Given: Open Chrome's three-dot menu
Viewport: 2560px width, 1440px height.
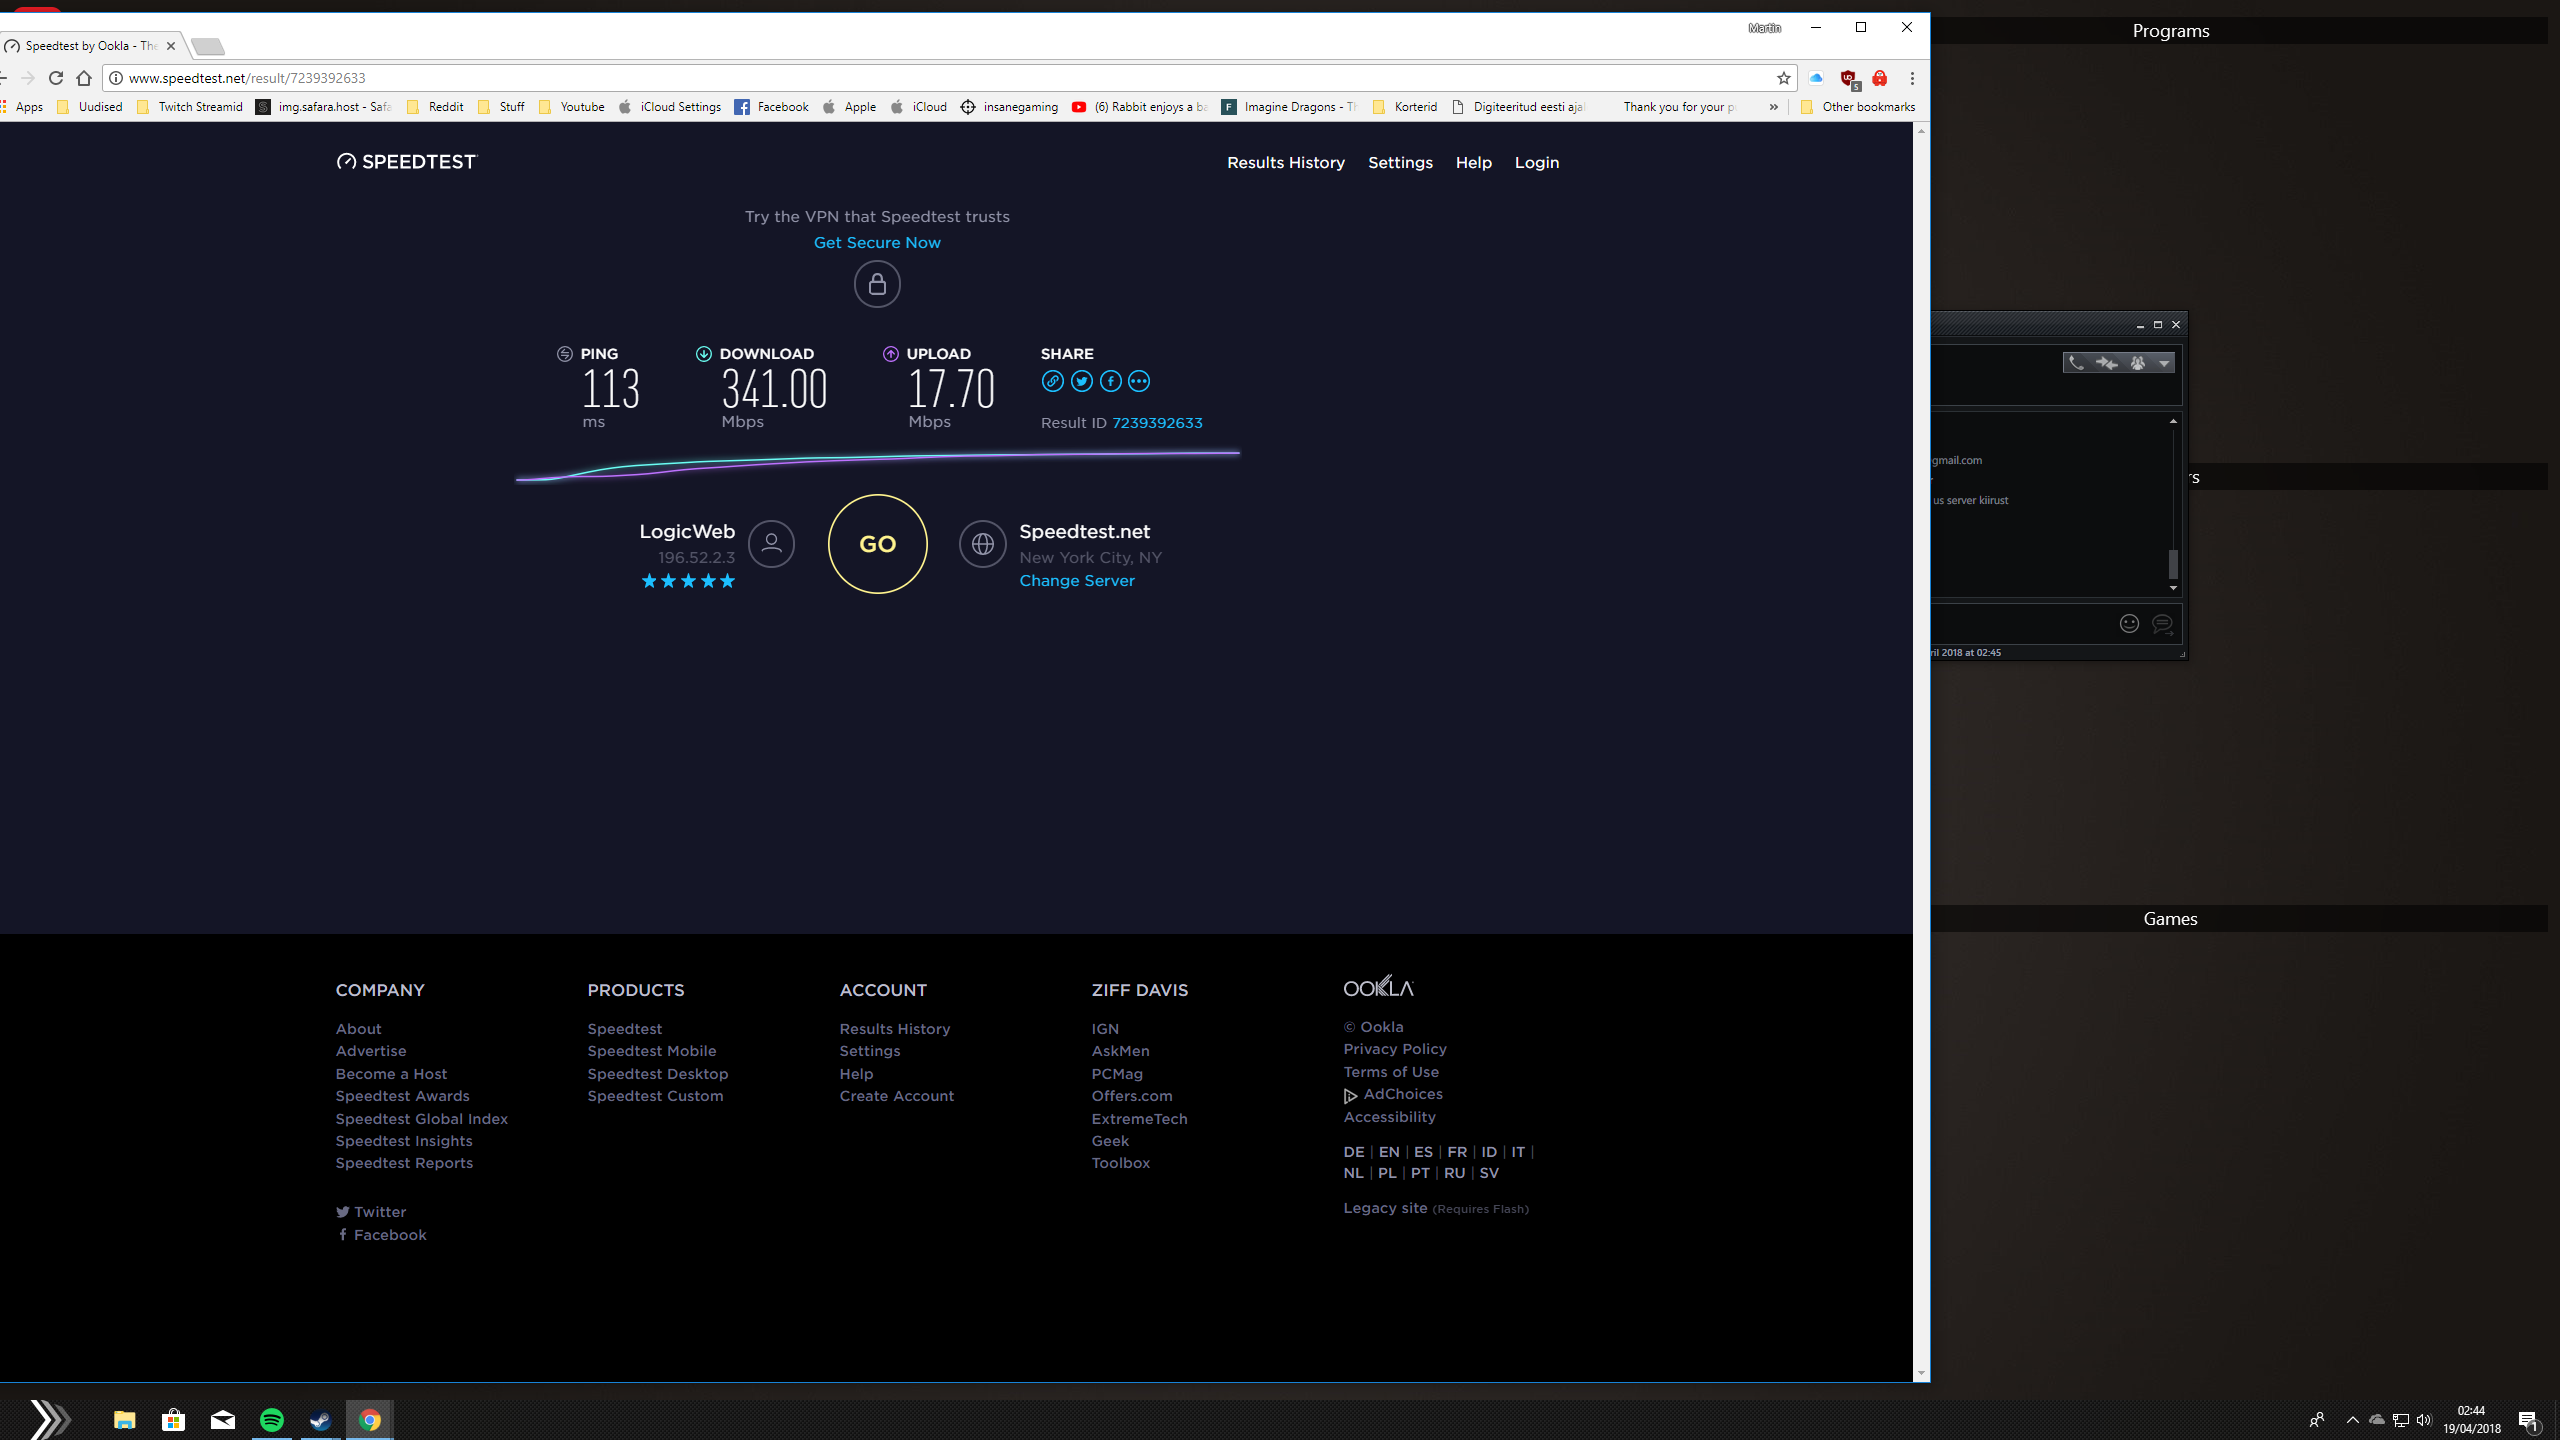Looking at the screenshot, I should click(1912, 78).
